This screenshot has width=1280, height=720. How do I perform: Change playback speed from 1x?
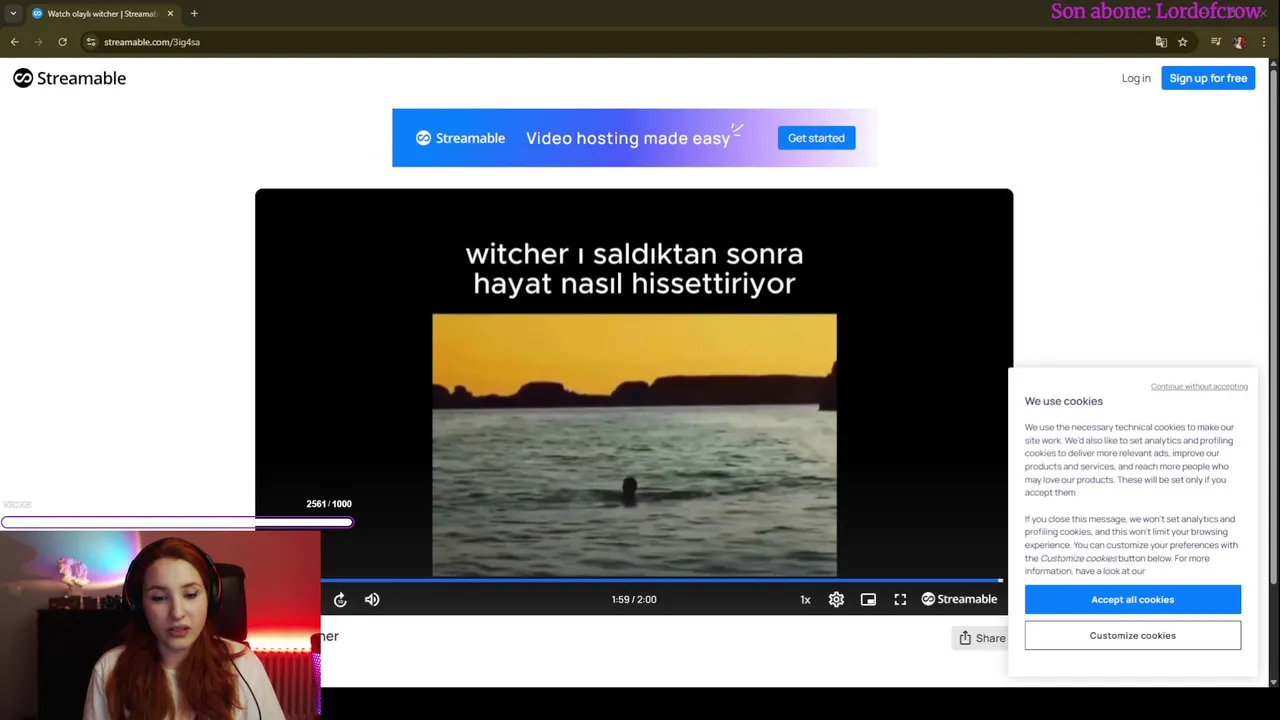click(805, 600)
